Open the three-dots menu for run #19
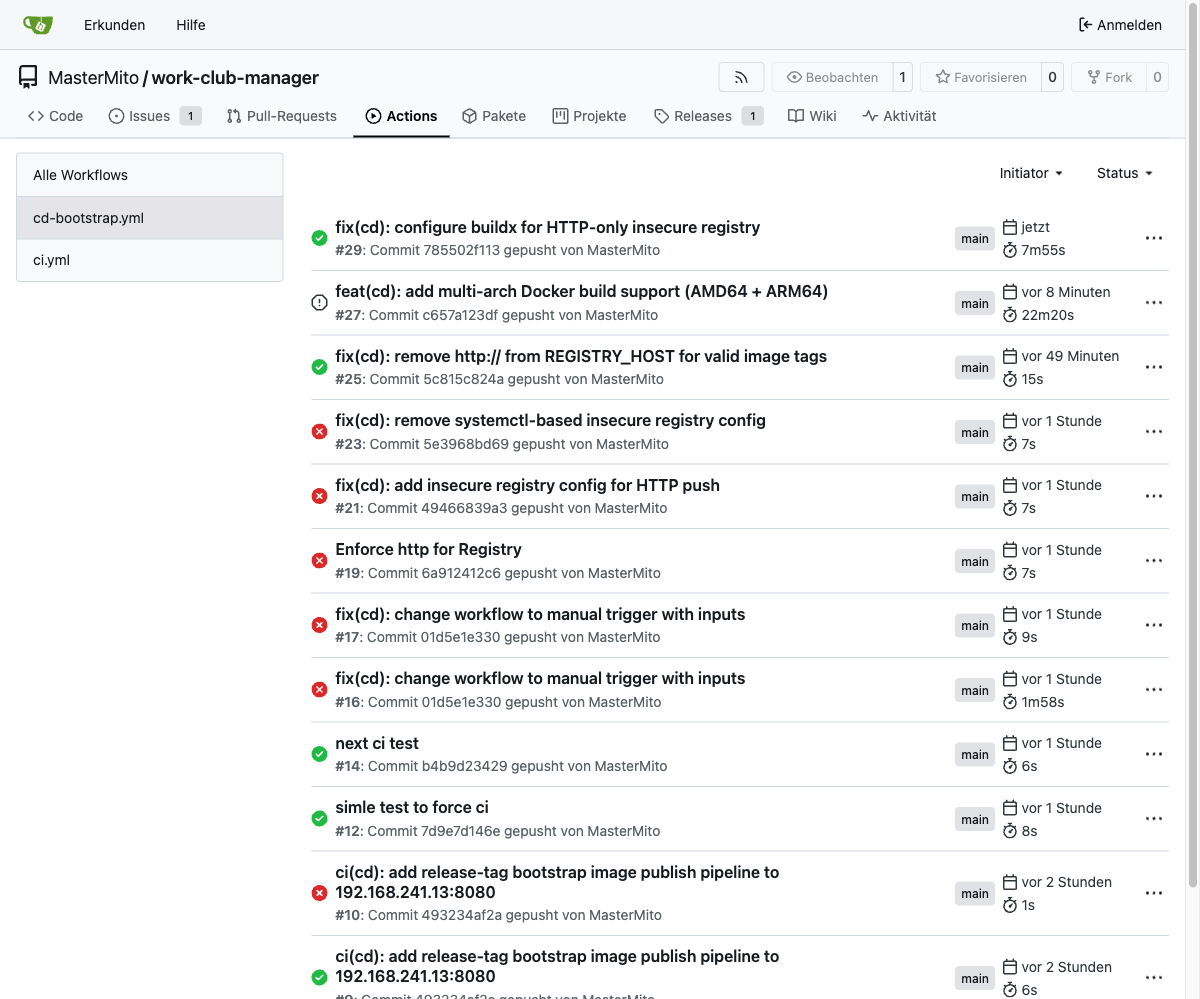This screenshot has width=1200, height=999. (1153, 561)
